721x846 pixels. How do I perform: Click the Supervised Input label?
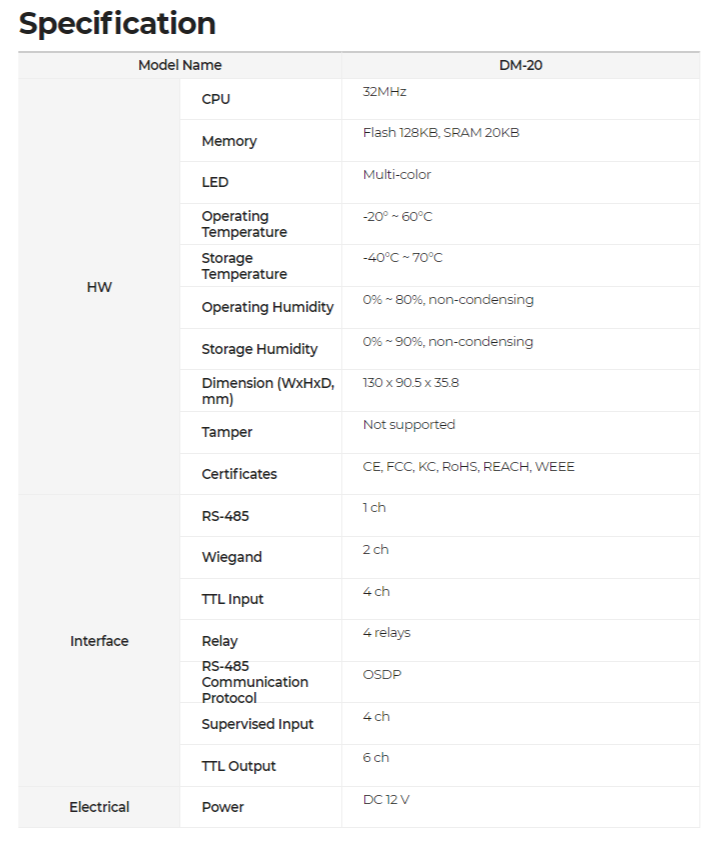pos(257,724)
